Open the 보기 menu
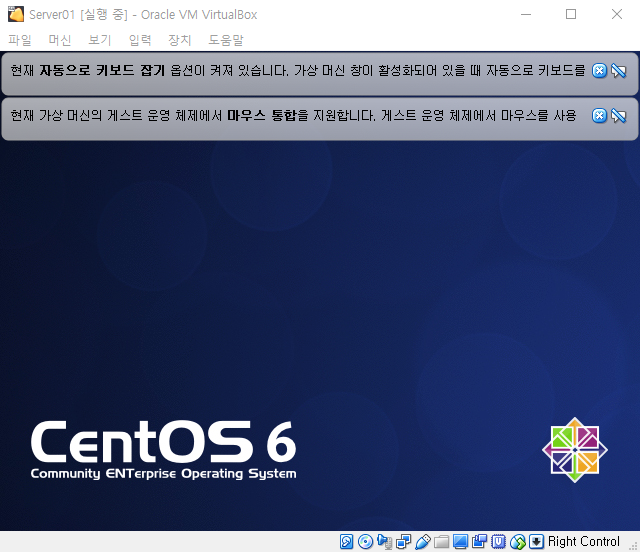Screen dimensions: 640x552 click(100, 40)
